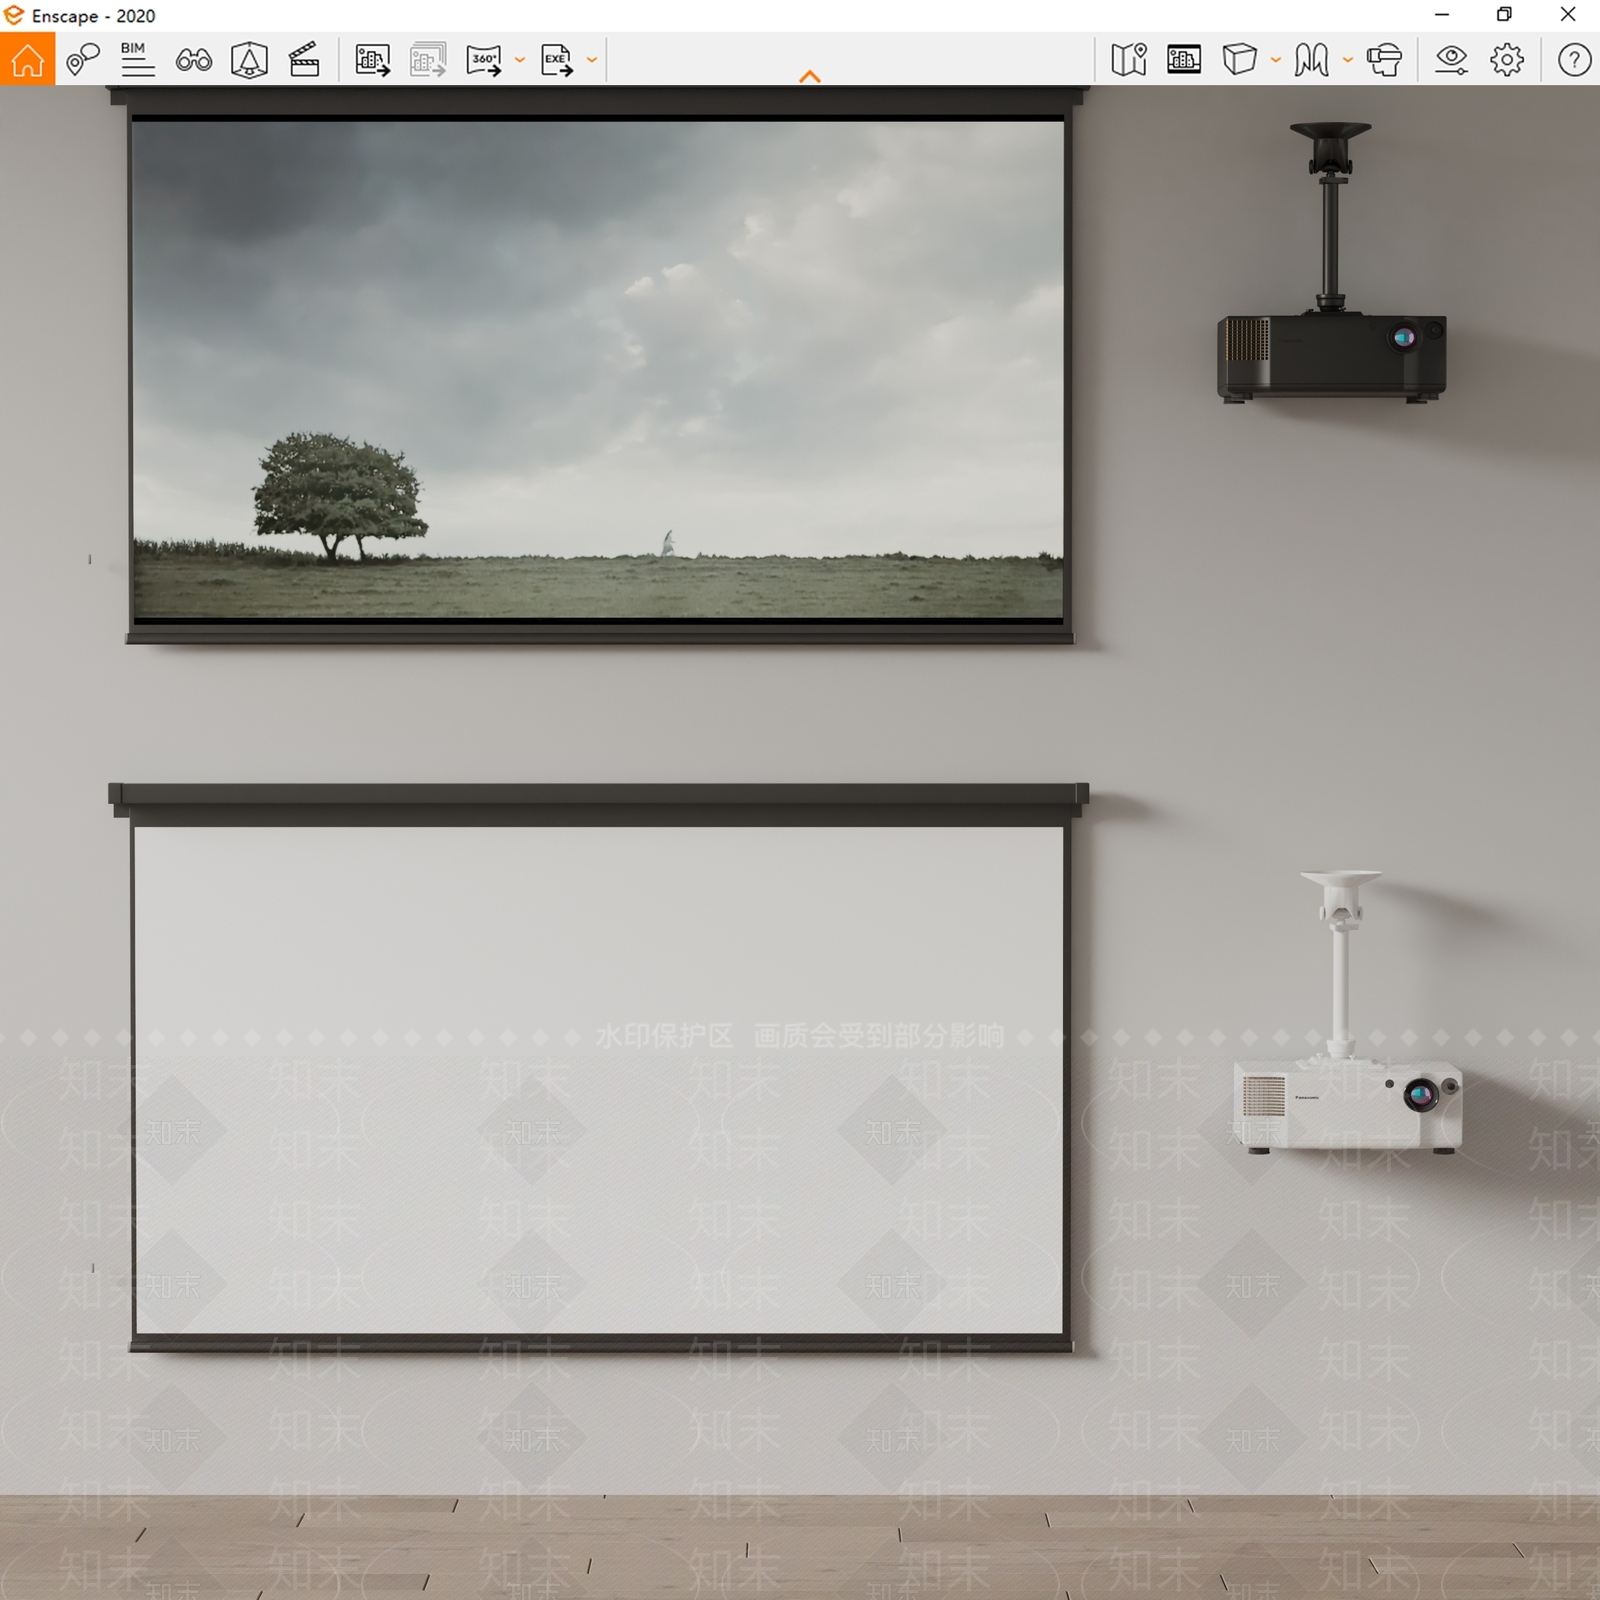Screen dimensions: 1600x1600
Task: Switch projection mode cube icon
Action: click(x=1239, y=59)
